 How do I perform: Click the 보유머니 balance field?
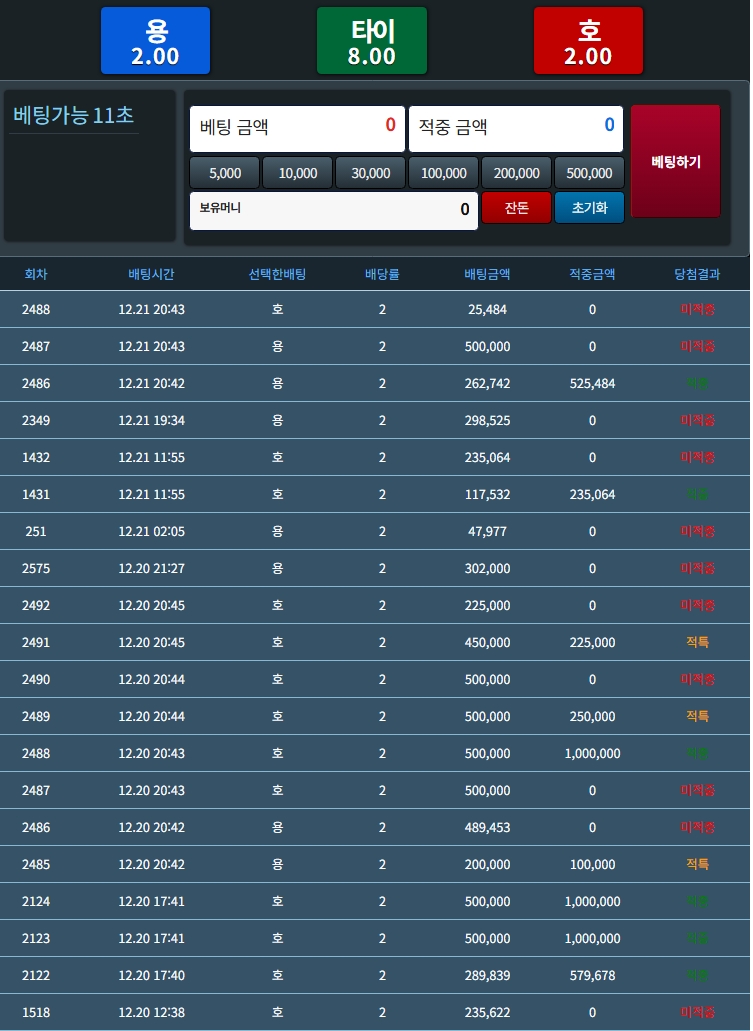click(x=333, y=210)
